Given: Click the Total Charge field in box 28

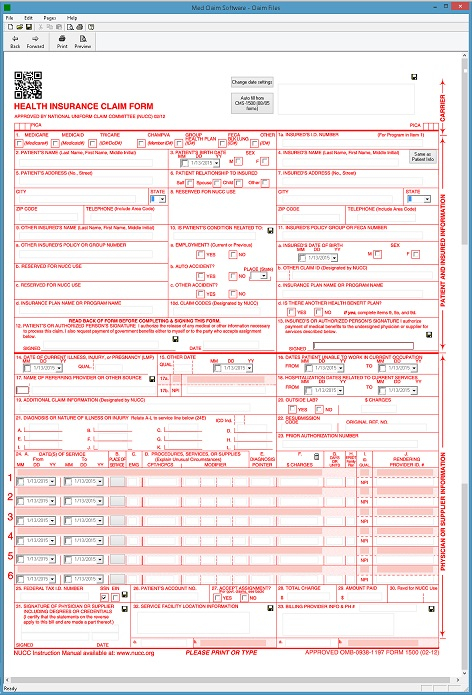Looking at the screenshot, I should coord(307,597).
